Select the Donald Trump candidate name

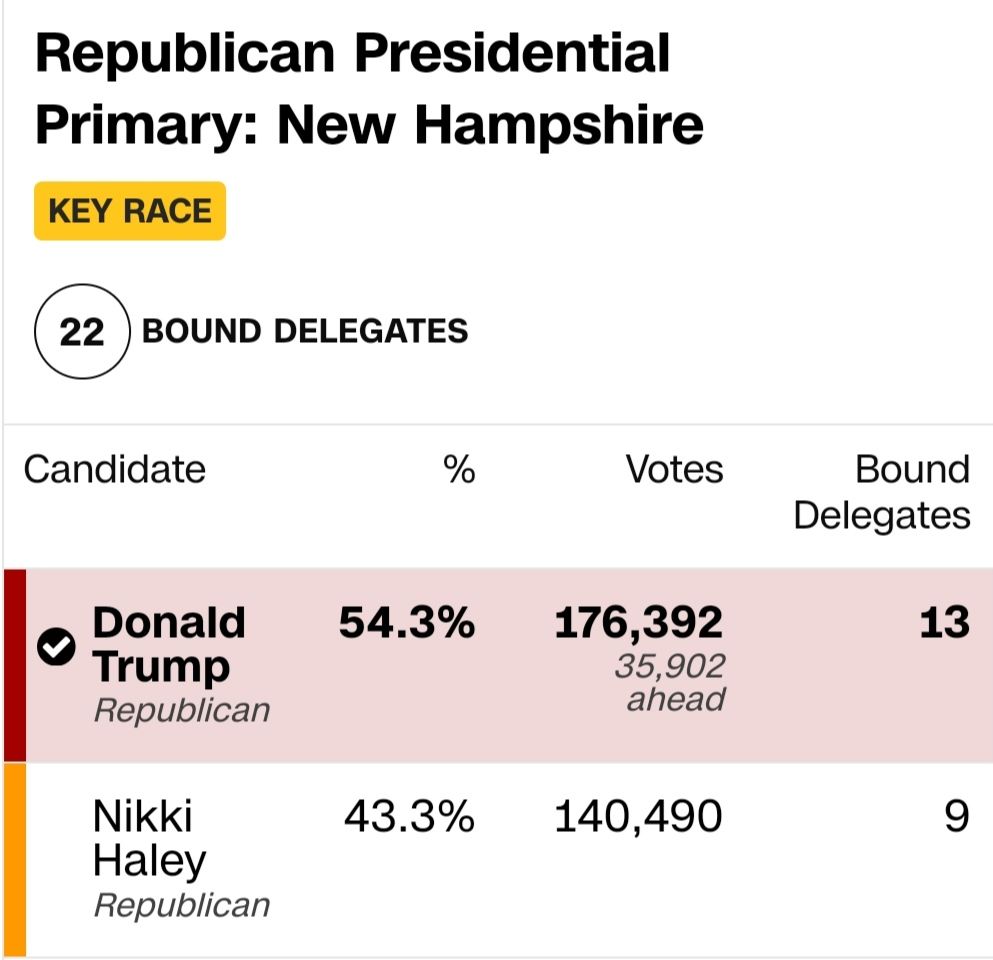(168, 644)
